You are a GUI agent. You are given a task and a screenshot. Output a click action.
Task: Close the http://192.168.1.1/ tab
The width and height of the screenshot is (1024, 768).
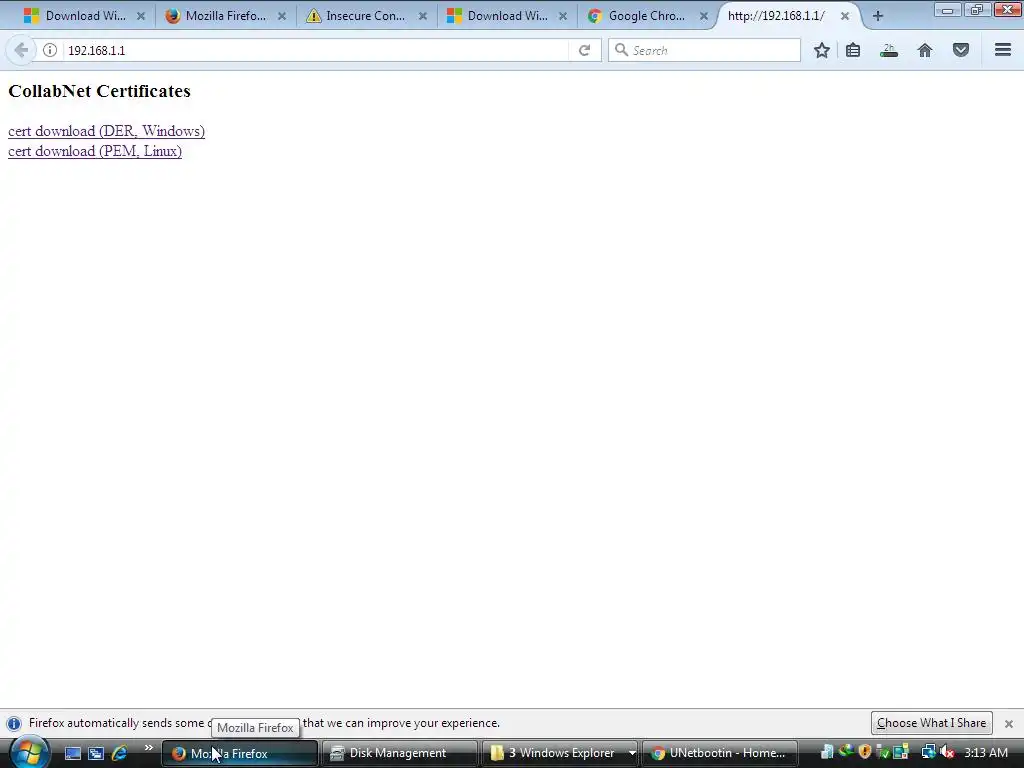tap(845, 16)
